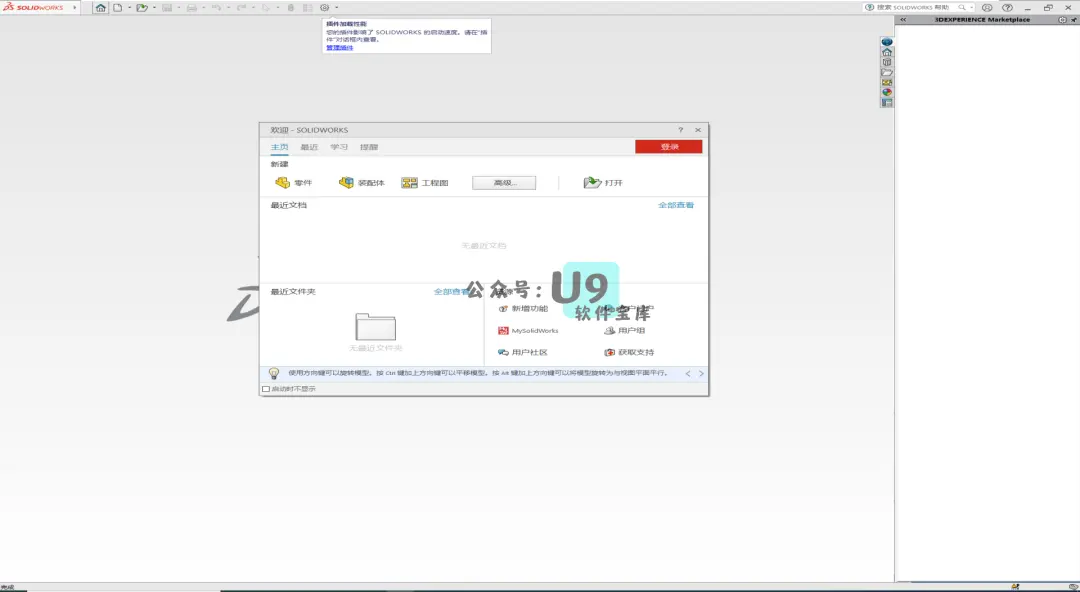The height and width of the screenshot is (592, 1080).
Task: Open the Custom Properties task pane tab
Action: tap(887, 103)
